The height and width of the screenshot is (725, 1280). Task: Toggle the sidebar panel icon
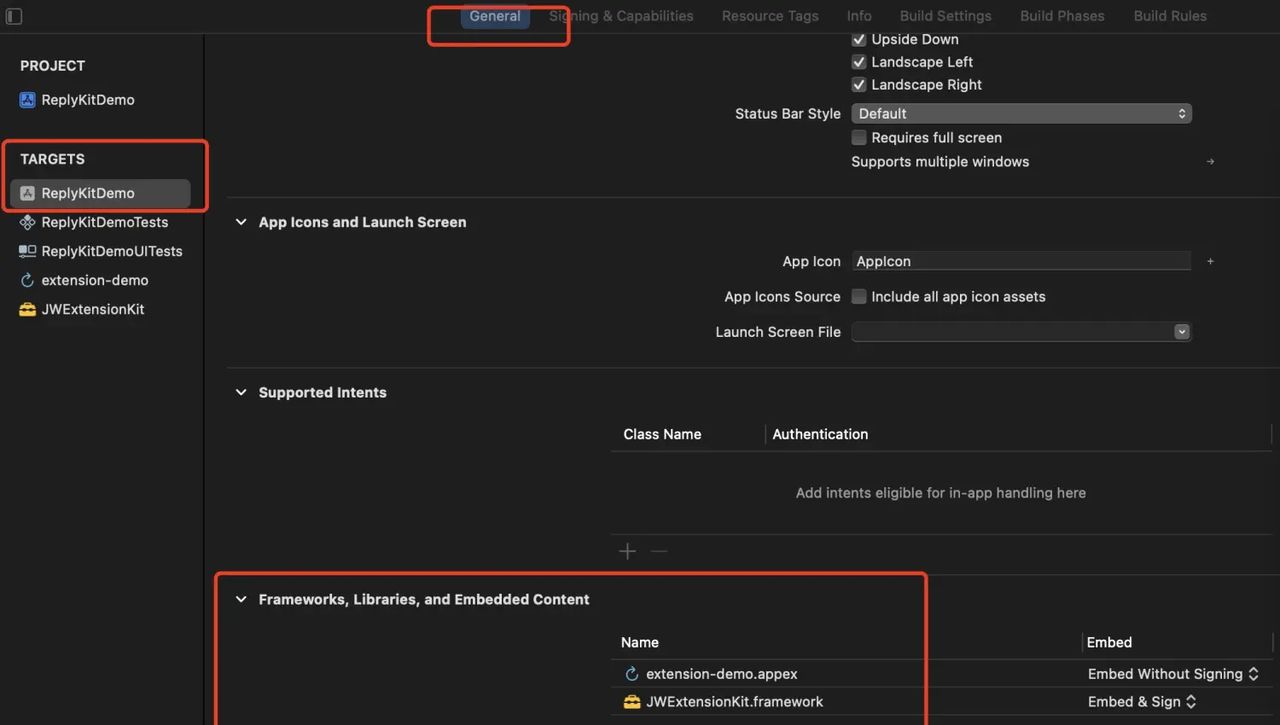point(14,16)
